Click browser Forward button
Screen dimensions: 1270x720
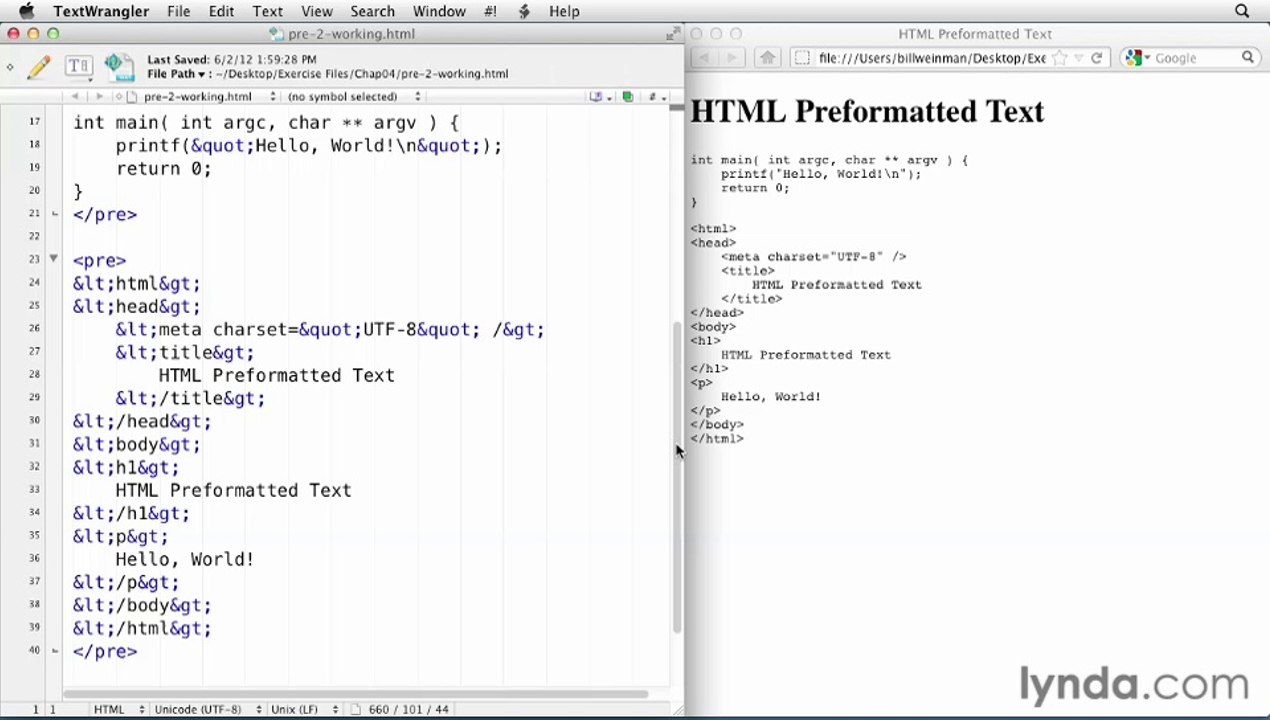[x=731, y=58]
